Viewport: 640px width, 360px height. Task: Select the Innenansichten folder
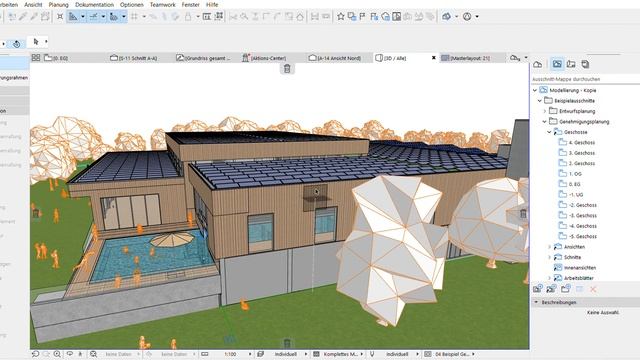point(575,268)
